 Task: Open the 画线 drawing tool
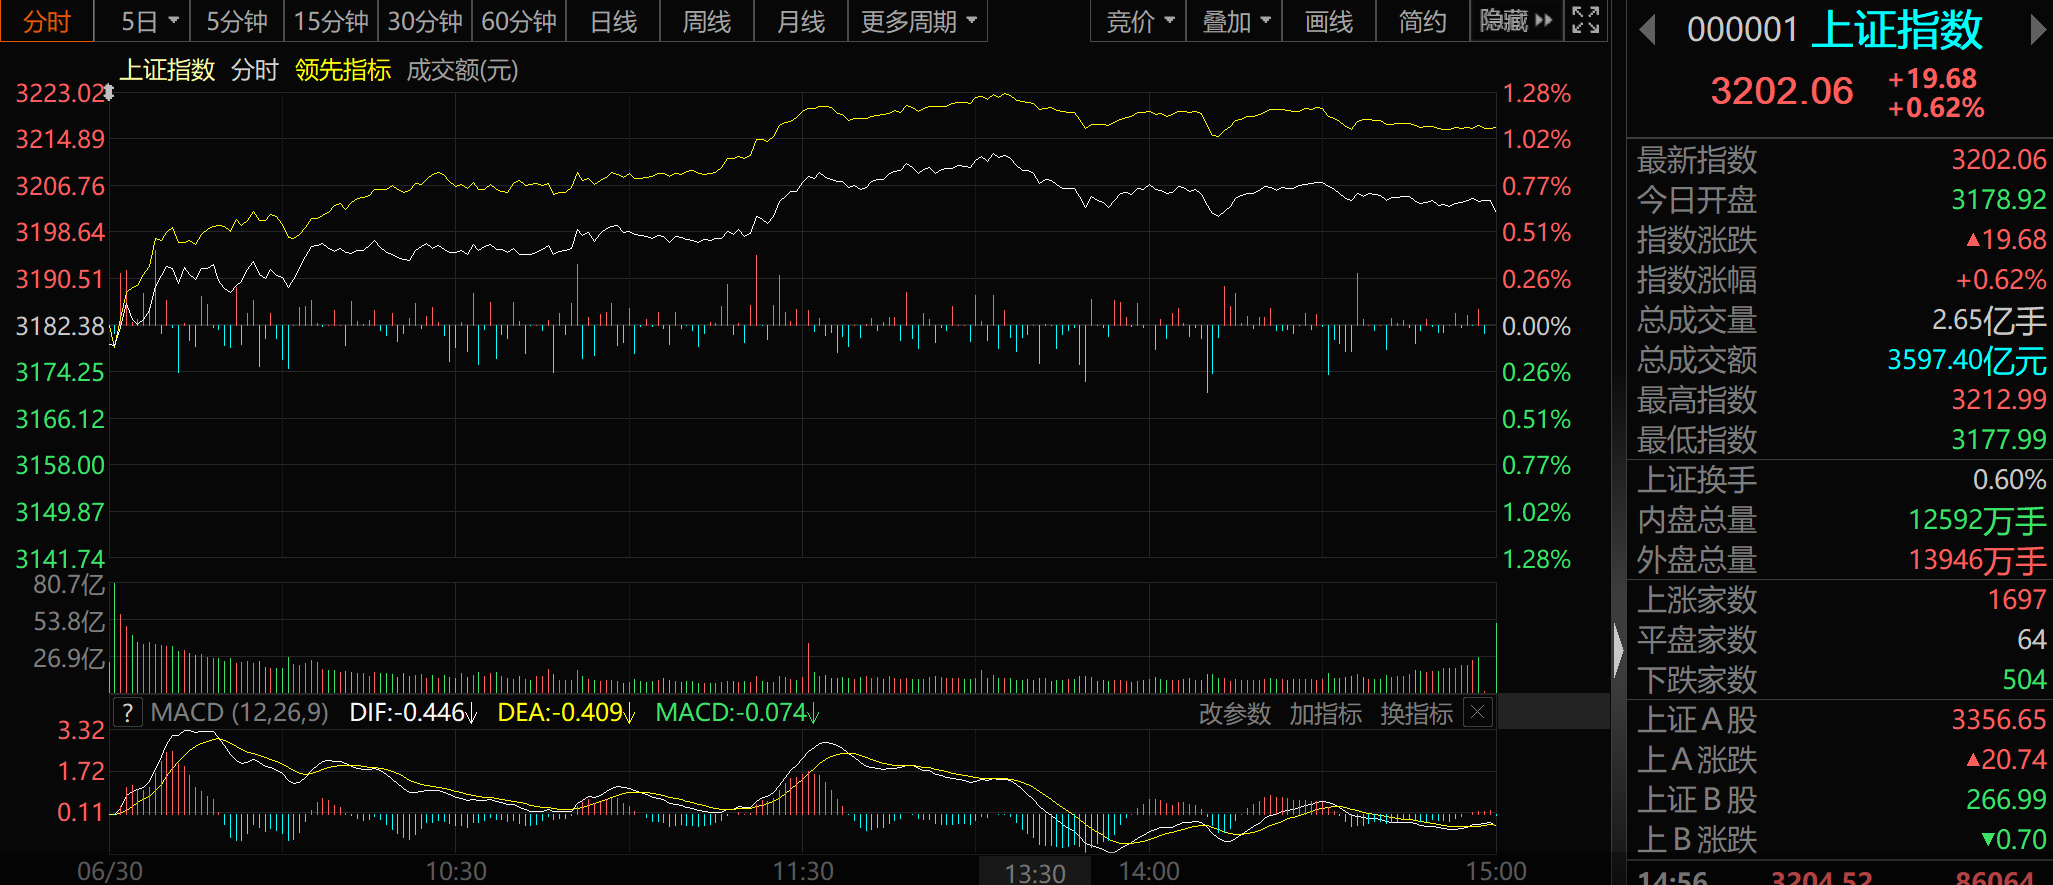[1328, 21]
